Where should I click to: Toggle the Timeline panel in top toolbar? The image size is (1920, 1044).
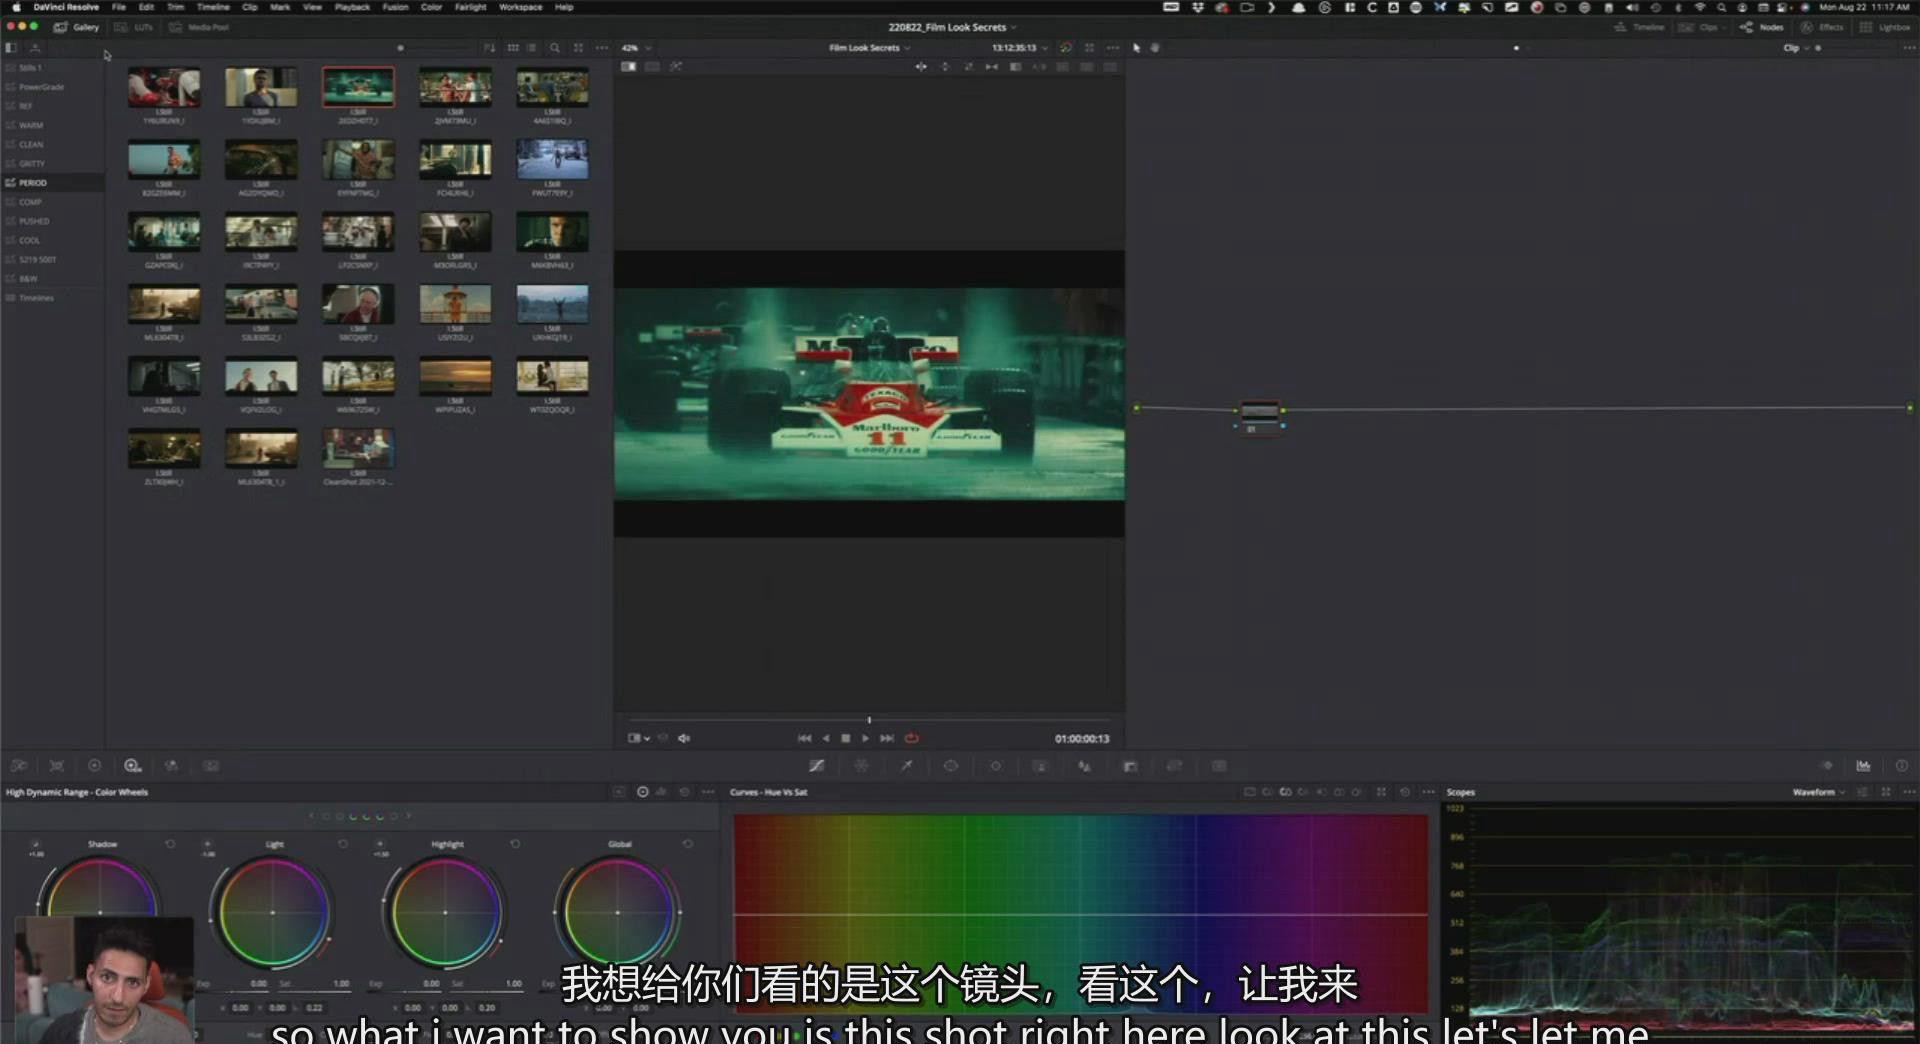(1639, 27)
